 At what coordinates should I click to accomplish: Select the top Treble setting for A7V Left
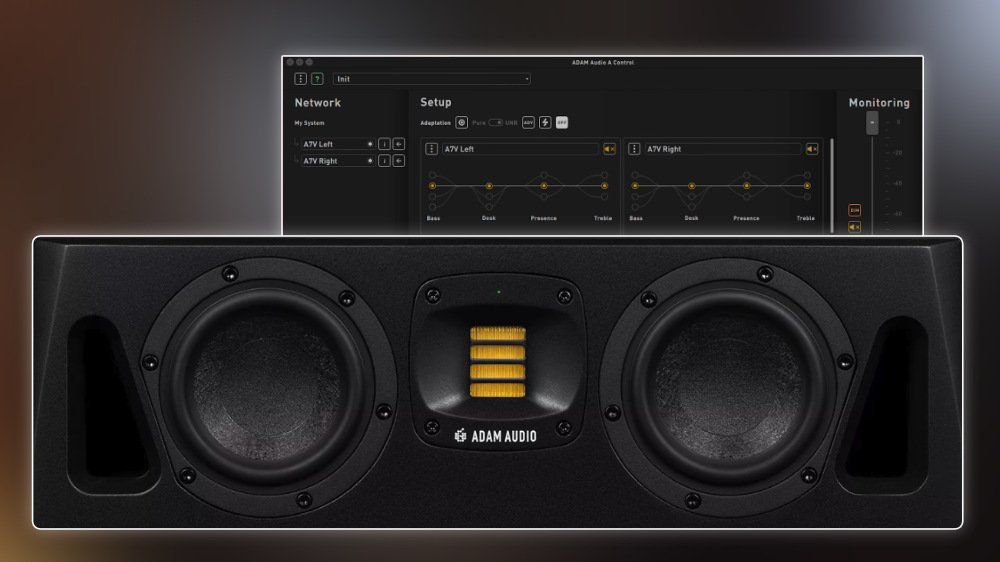(x=604, y=175)
